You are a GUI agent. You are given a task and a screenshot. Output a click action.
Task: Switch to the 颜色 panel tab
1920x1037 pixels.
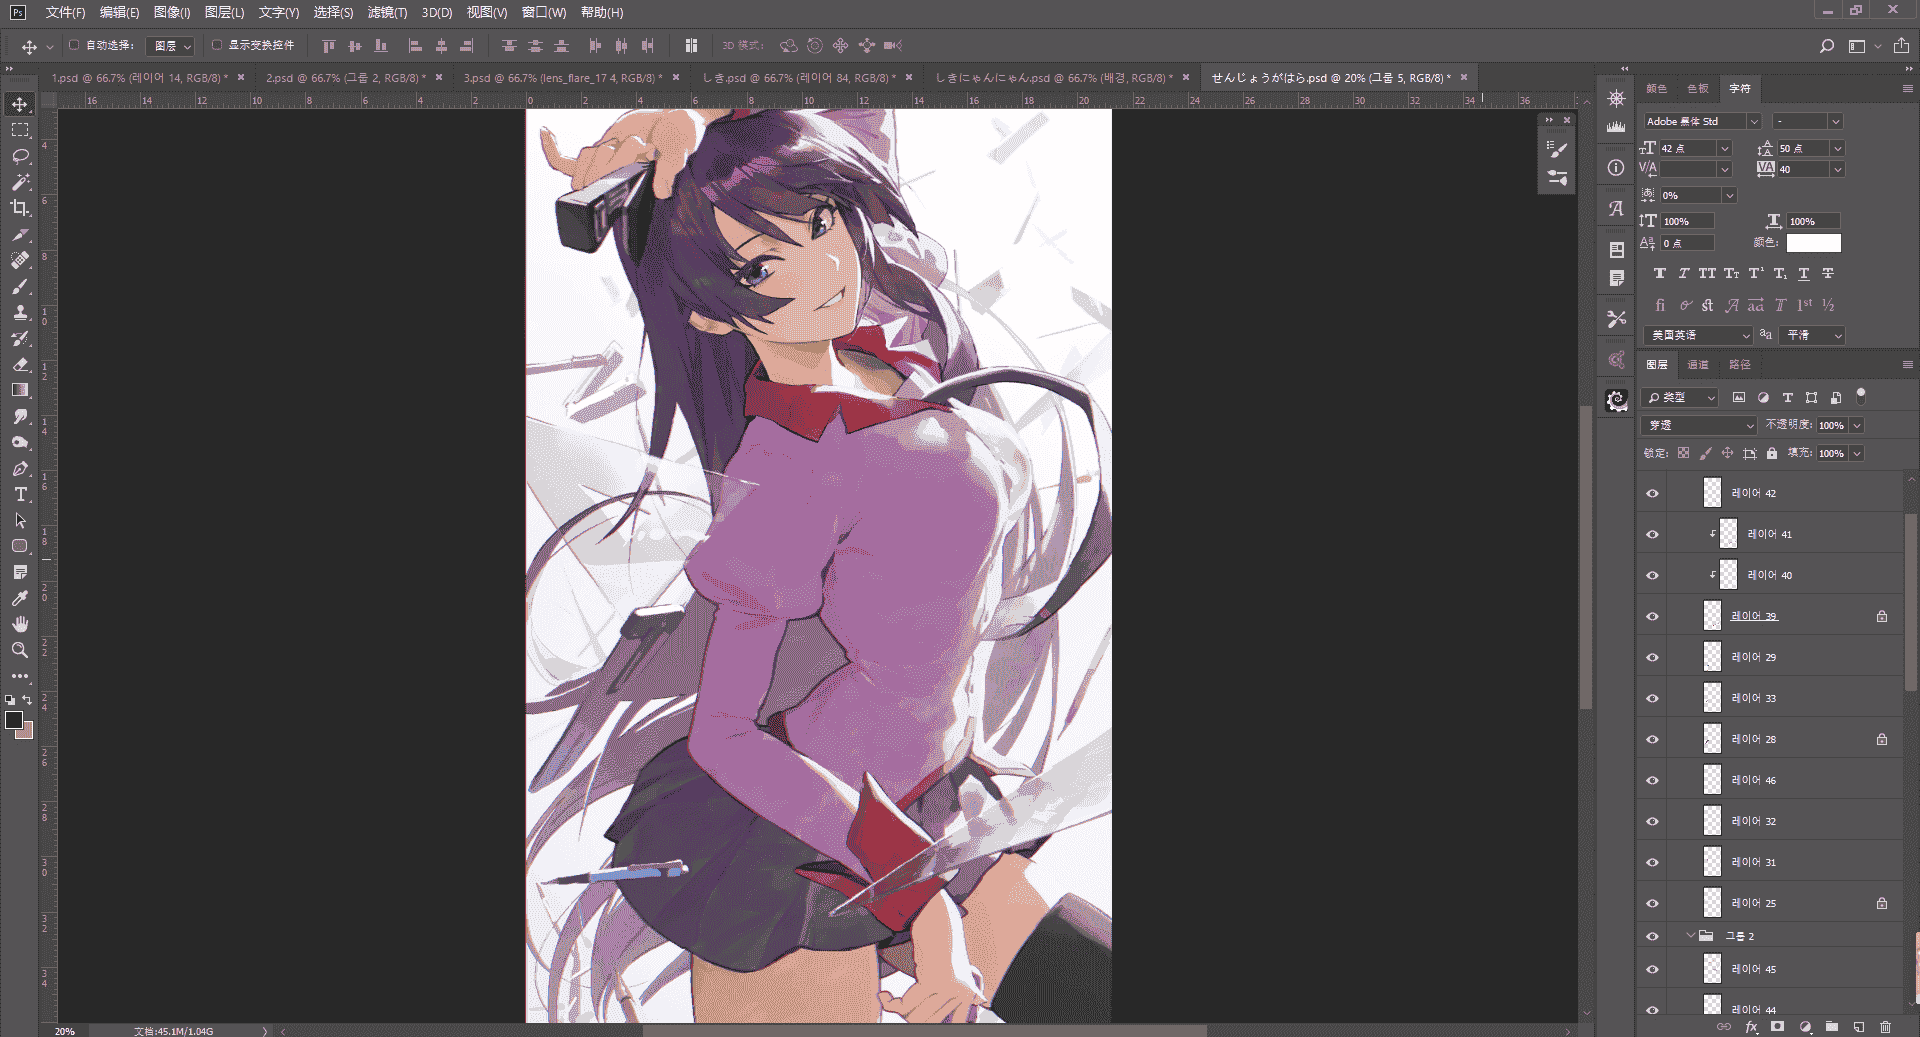(x=1656, y=89)
